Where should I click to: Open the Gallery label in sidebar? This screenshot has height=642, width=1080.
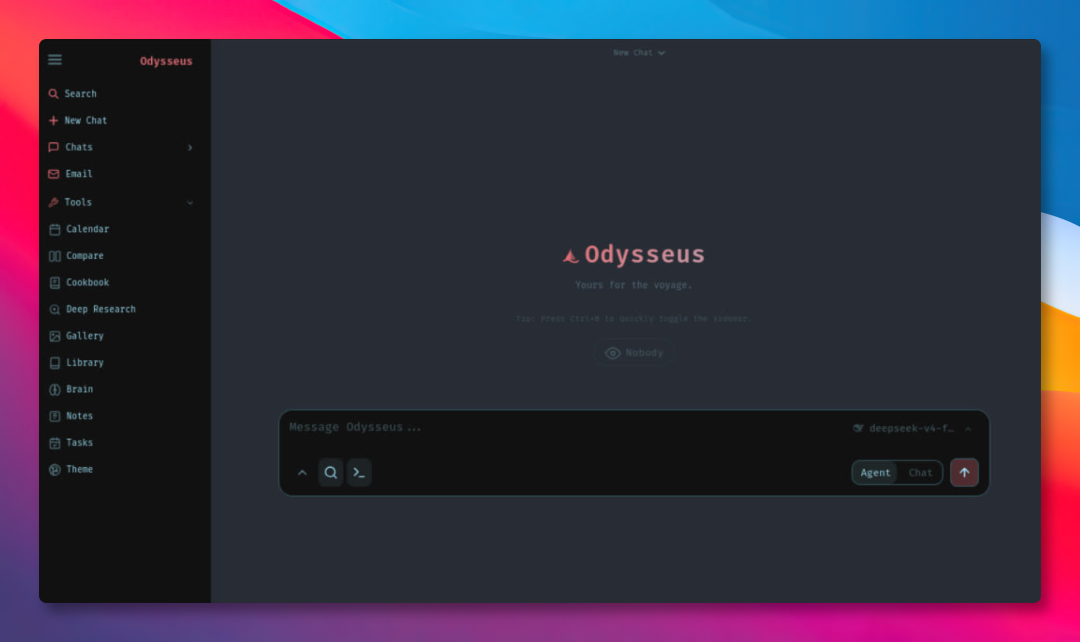coord(85,336)
